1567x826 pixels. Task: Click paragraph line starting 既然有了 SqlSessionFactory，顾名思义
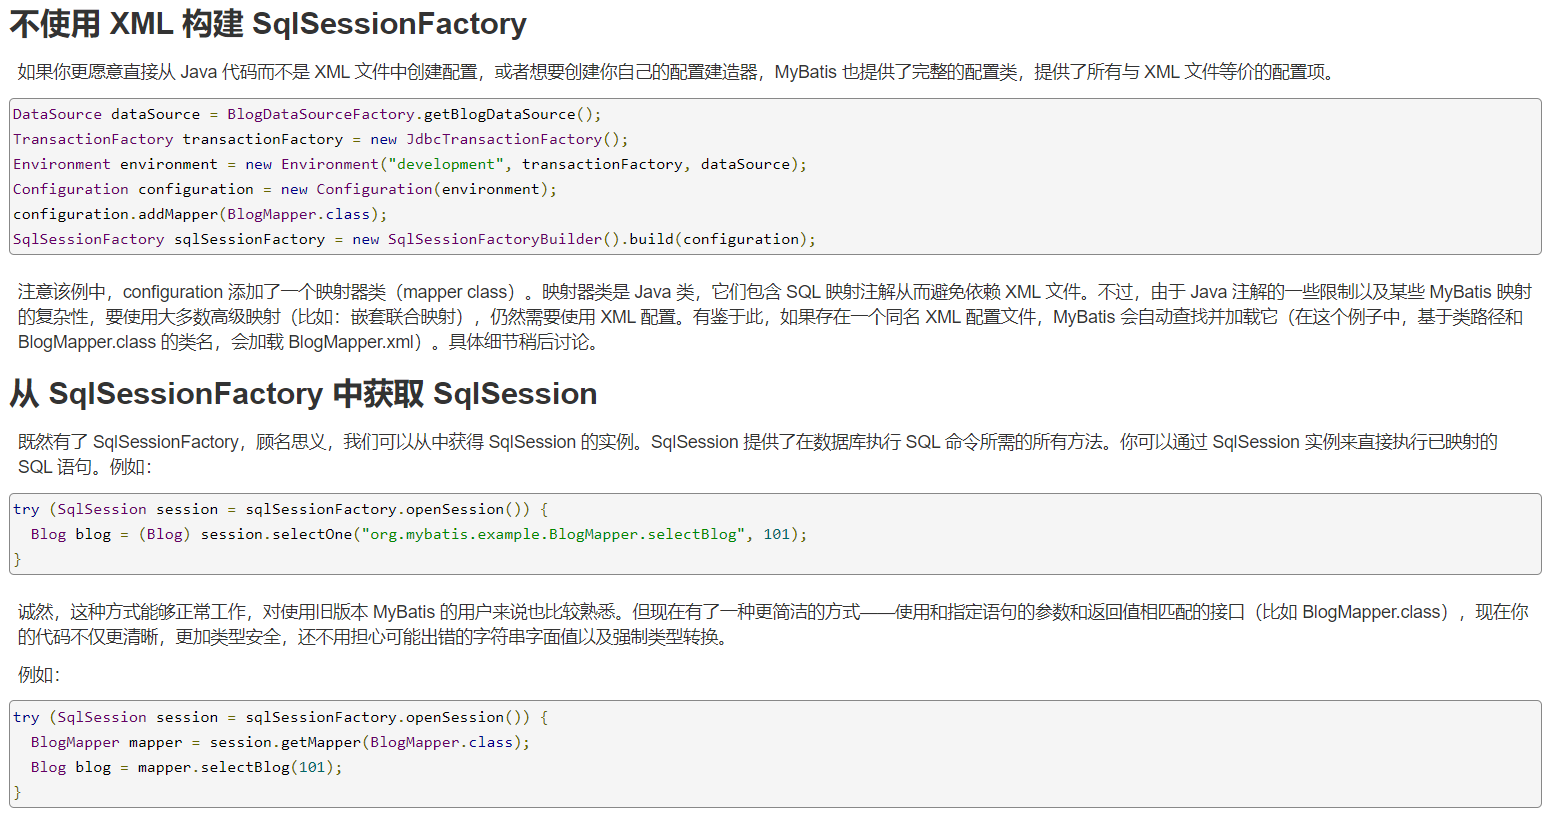(757, 442)
